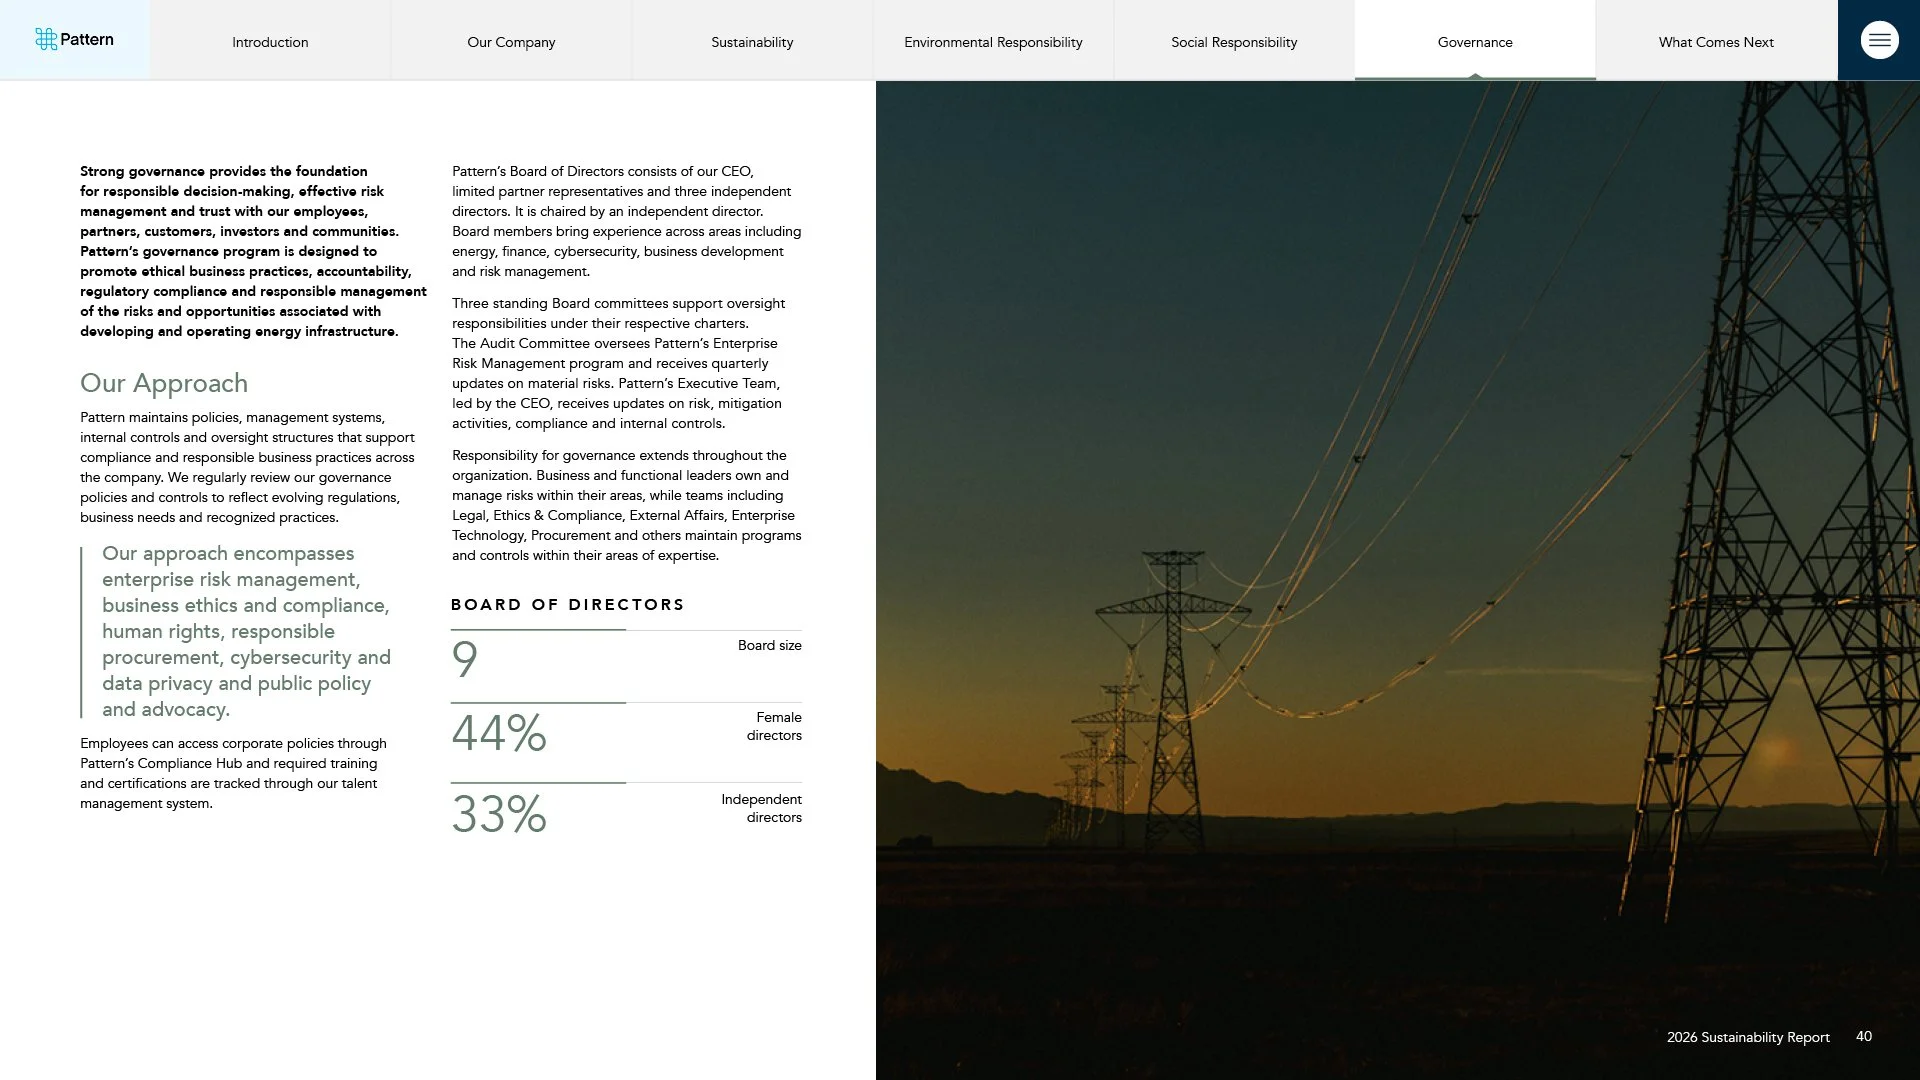Click page number 40
Viewport: 1920px width, 1080px height.
click(1864, 1037)
